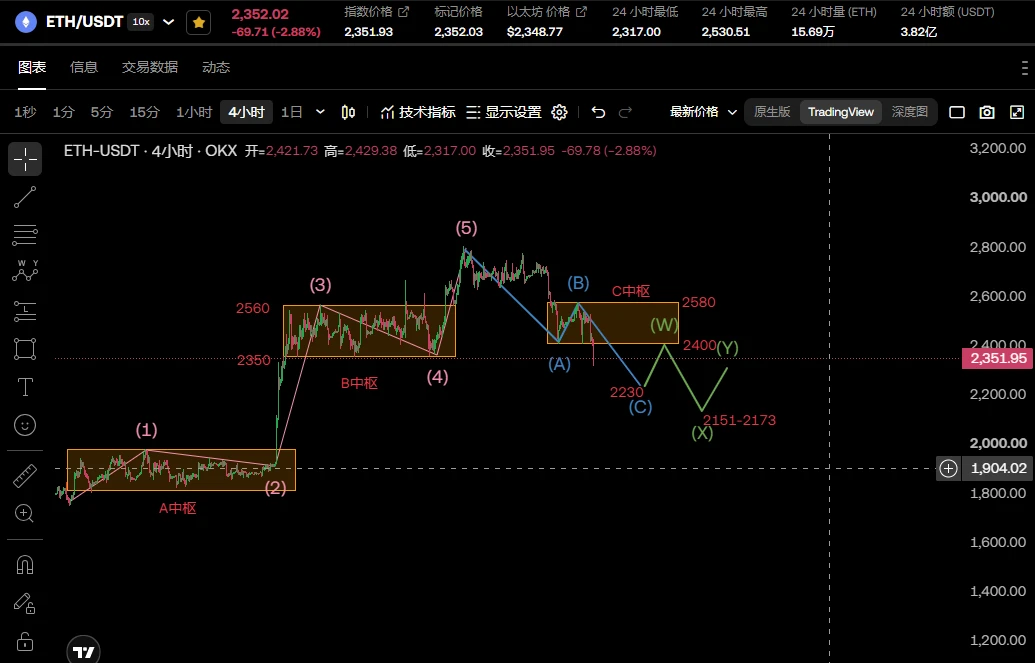Select the trend line drawing tool
The height and width of the screenshot is (663, 1035).
click(x=25, y=197)
